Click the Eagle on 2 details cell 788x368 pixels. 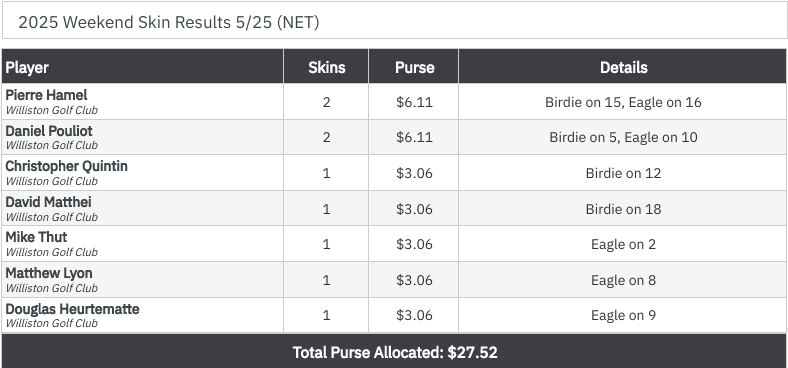[623, 244]
